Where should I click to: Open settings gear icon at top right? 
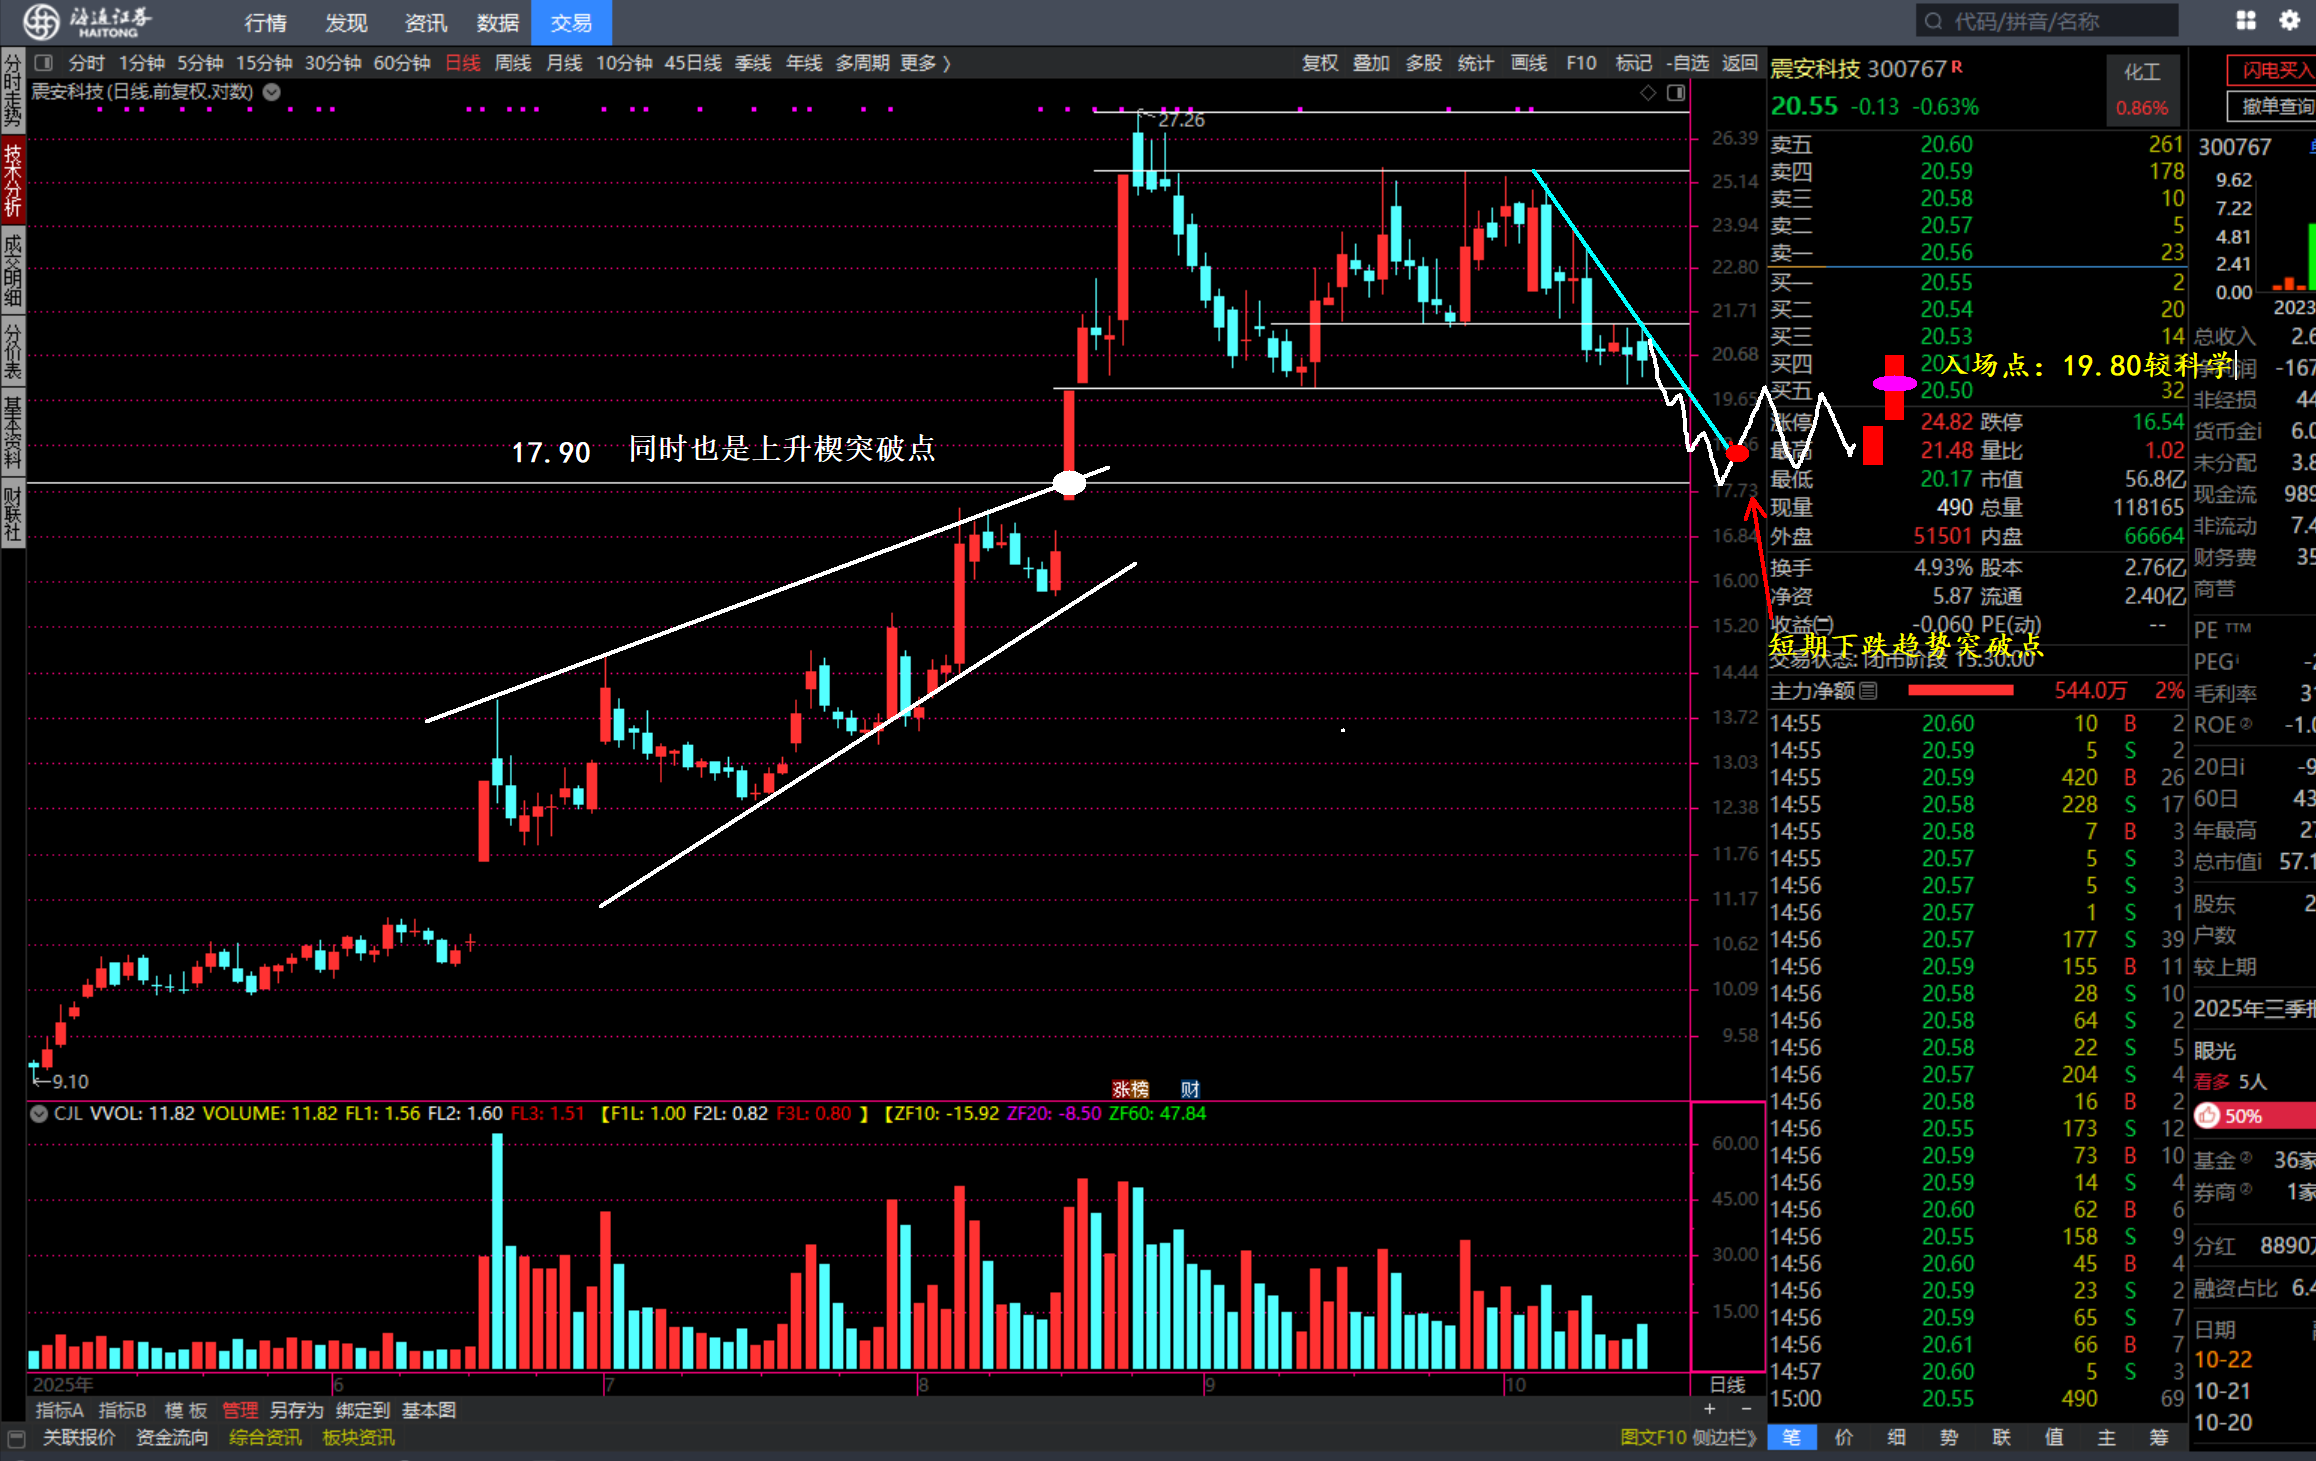coord(2289,20)
